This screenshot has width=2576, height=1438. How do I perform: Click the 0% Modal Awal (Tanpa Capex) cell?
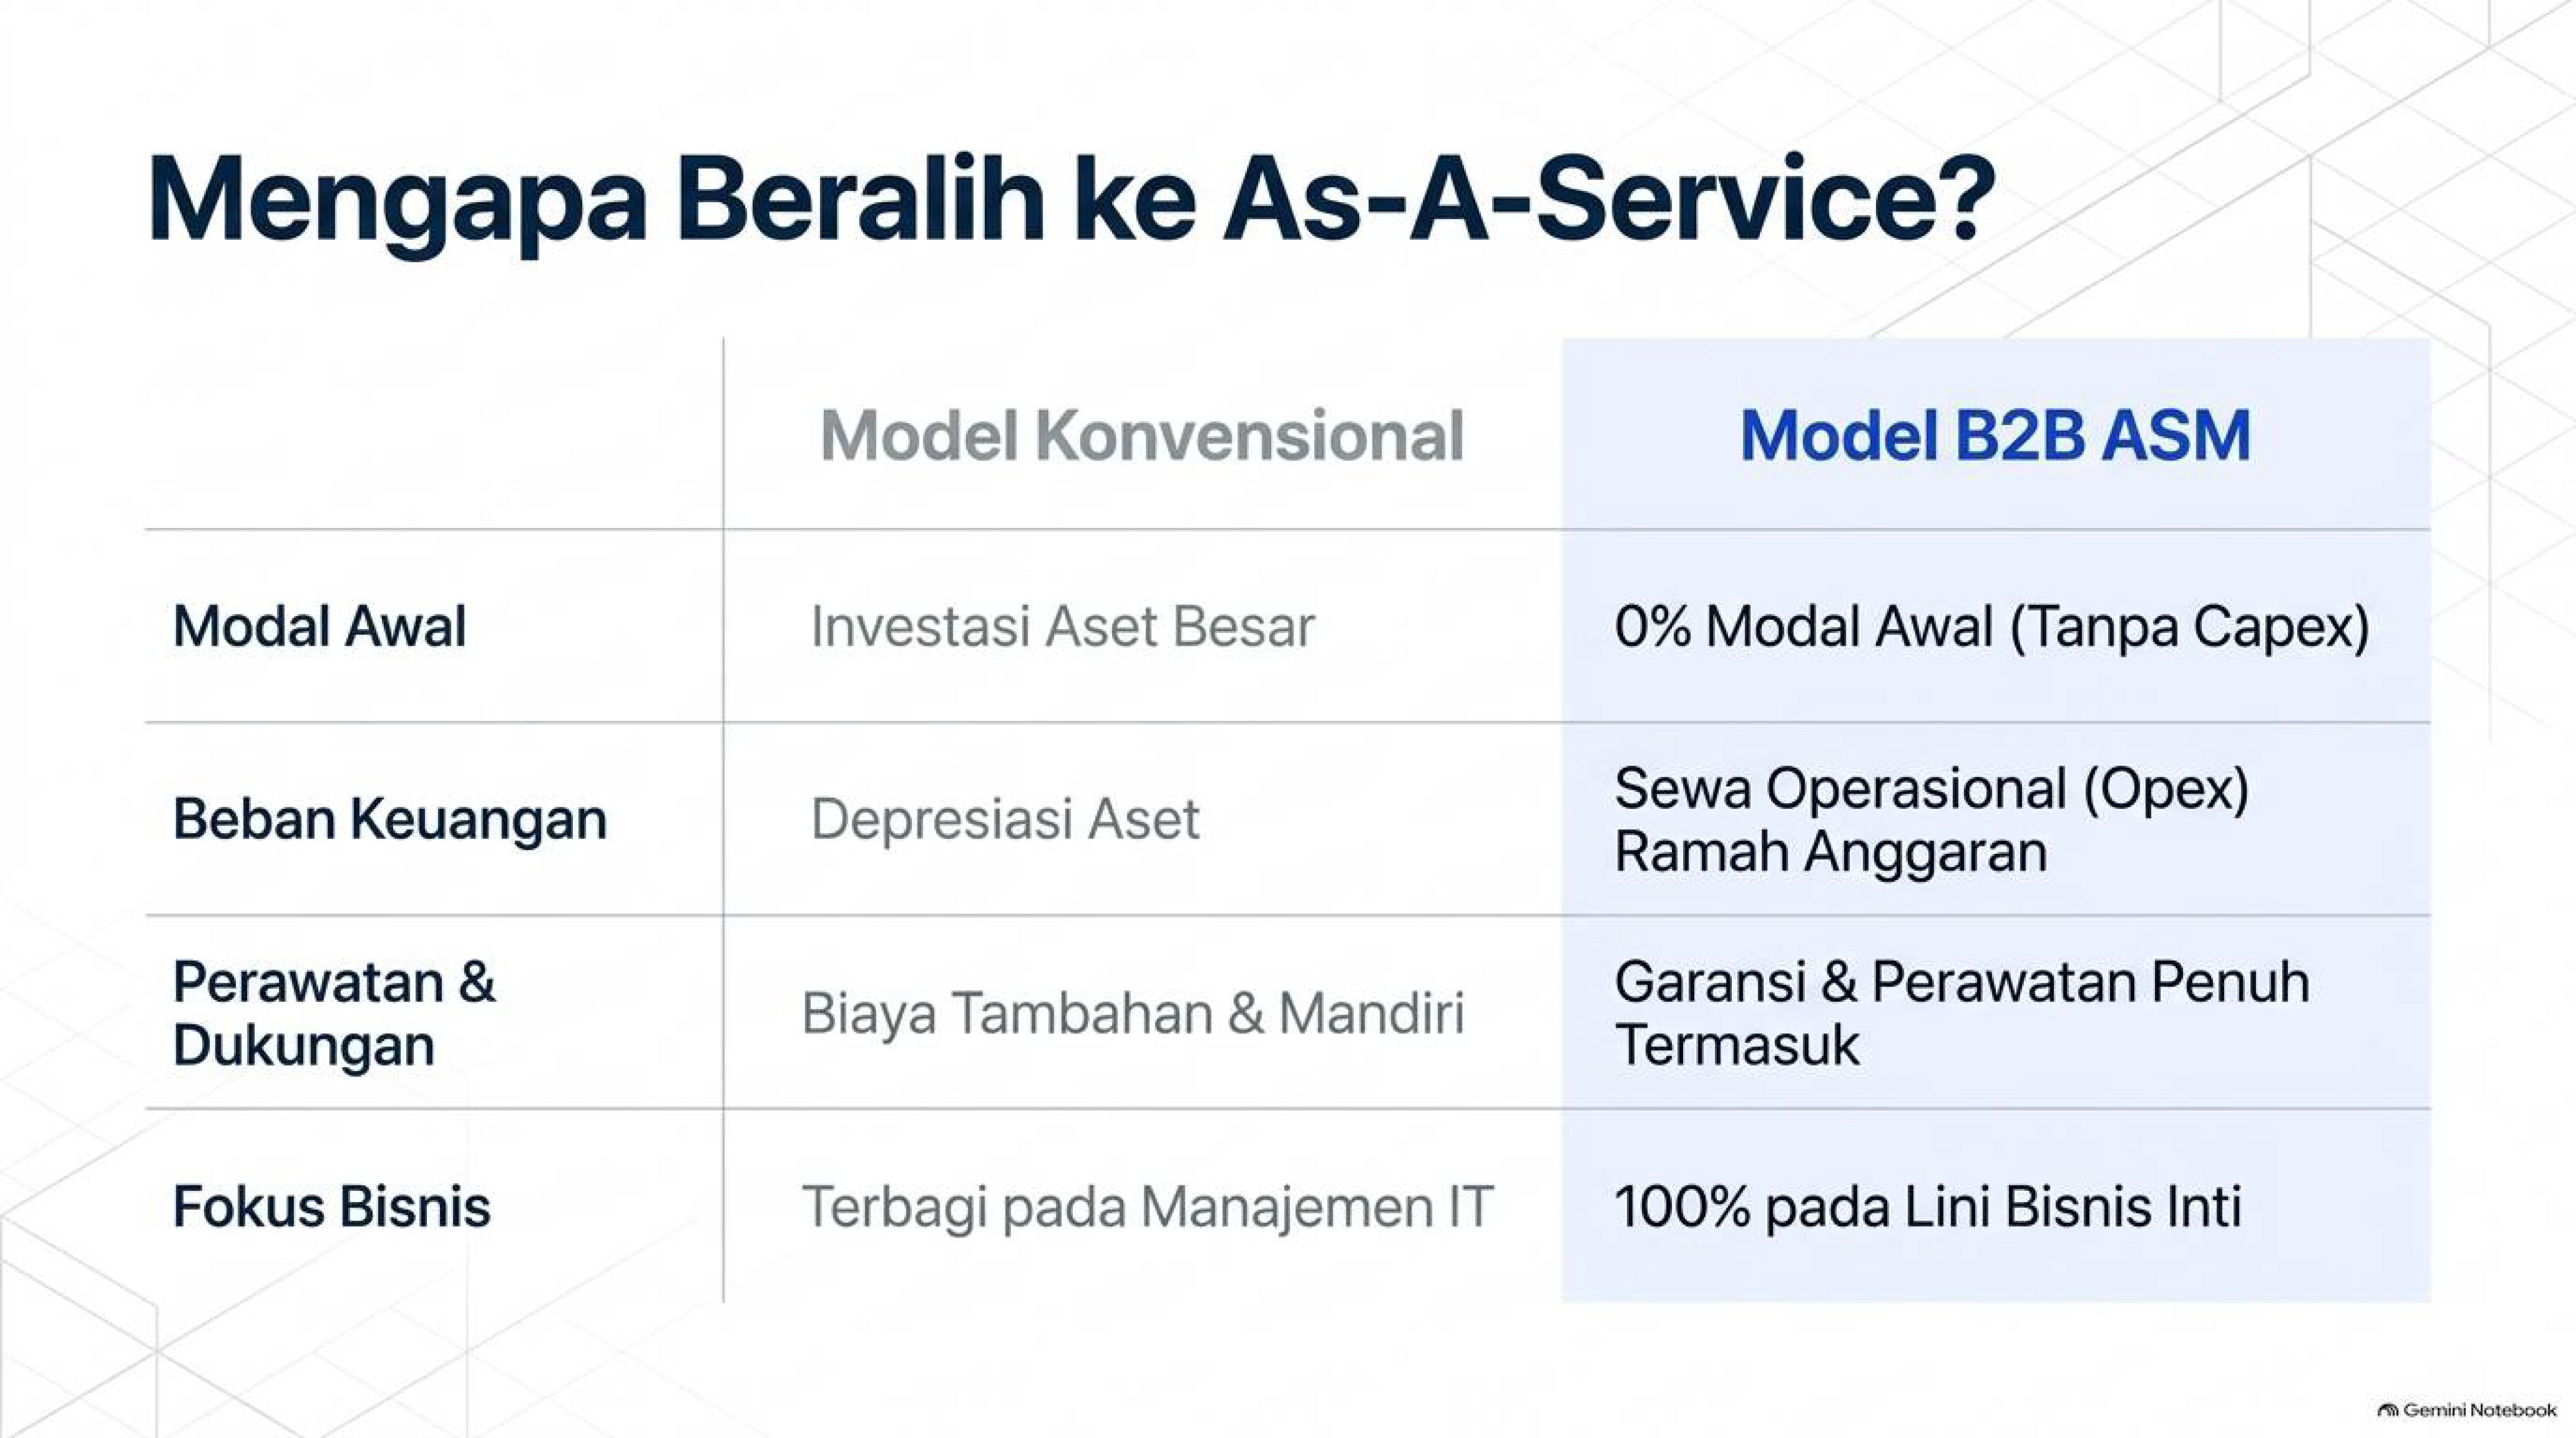coord(1992,628)
